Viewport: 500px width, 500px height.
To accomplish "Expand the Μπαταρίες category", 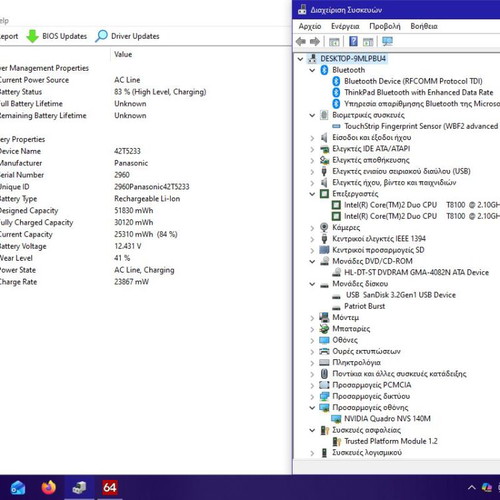I will [312, 329].
